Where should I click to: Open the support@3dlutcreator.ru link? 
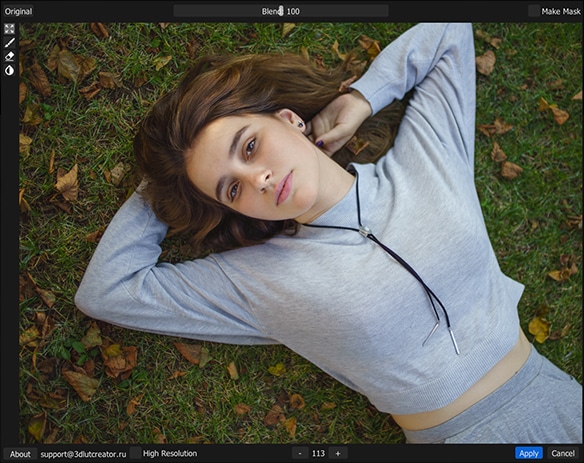[x=83, y=454]
